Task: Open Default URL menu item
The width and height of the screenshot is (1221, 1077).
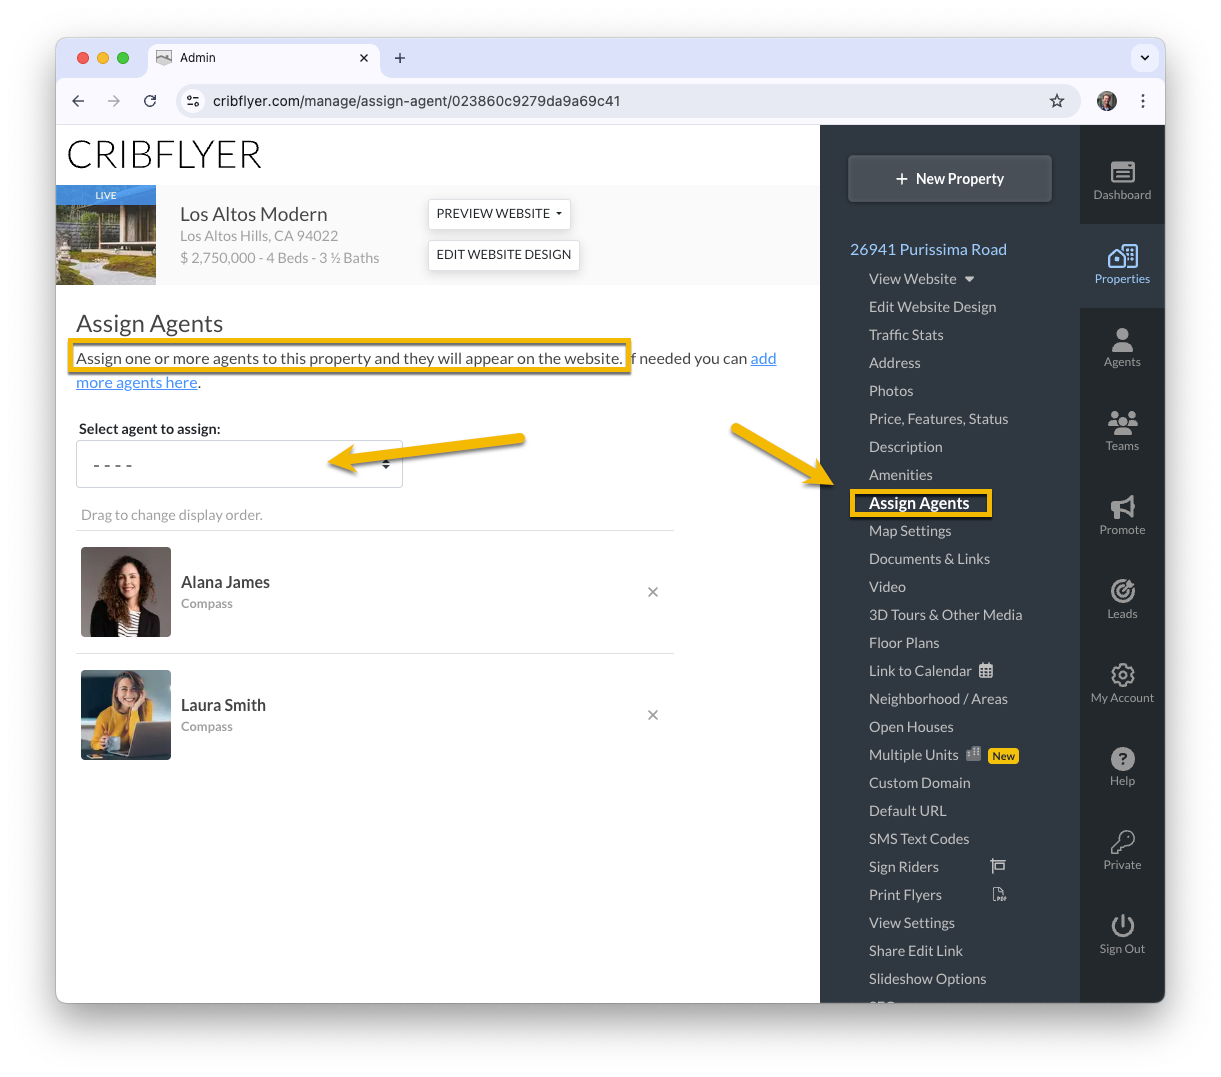Action: point(907,811)
